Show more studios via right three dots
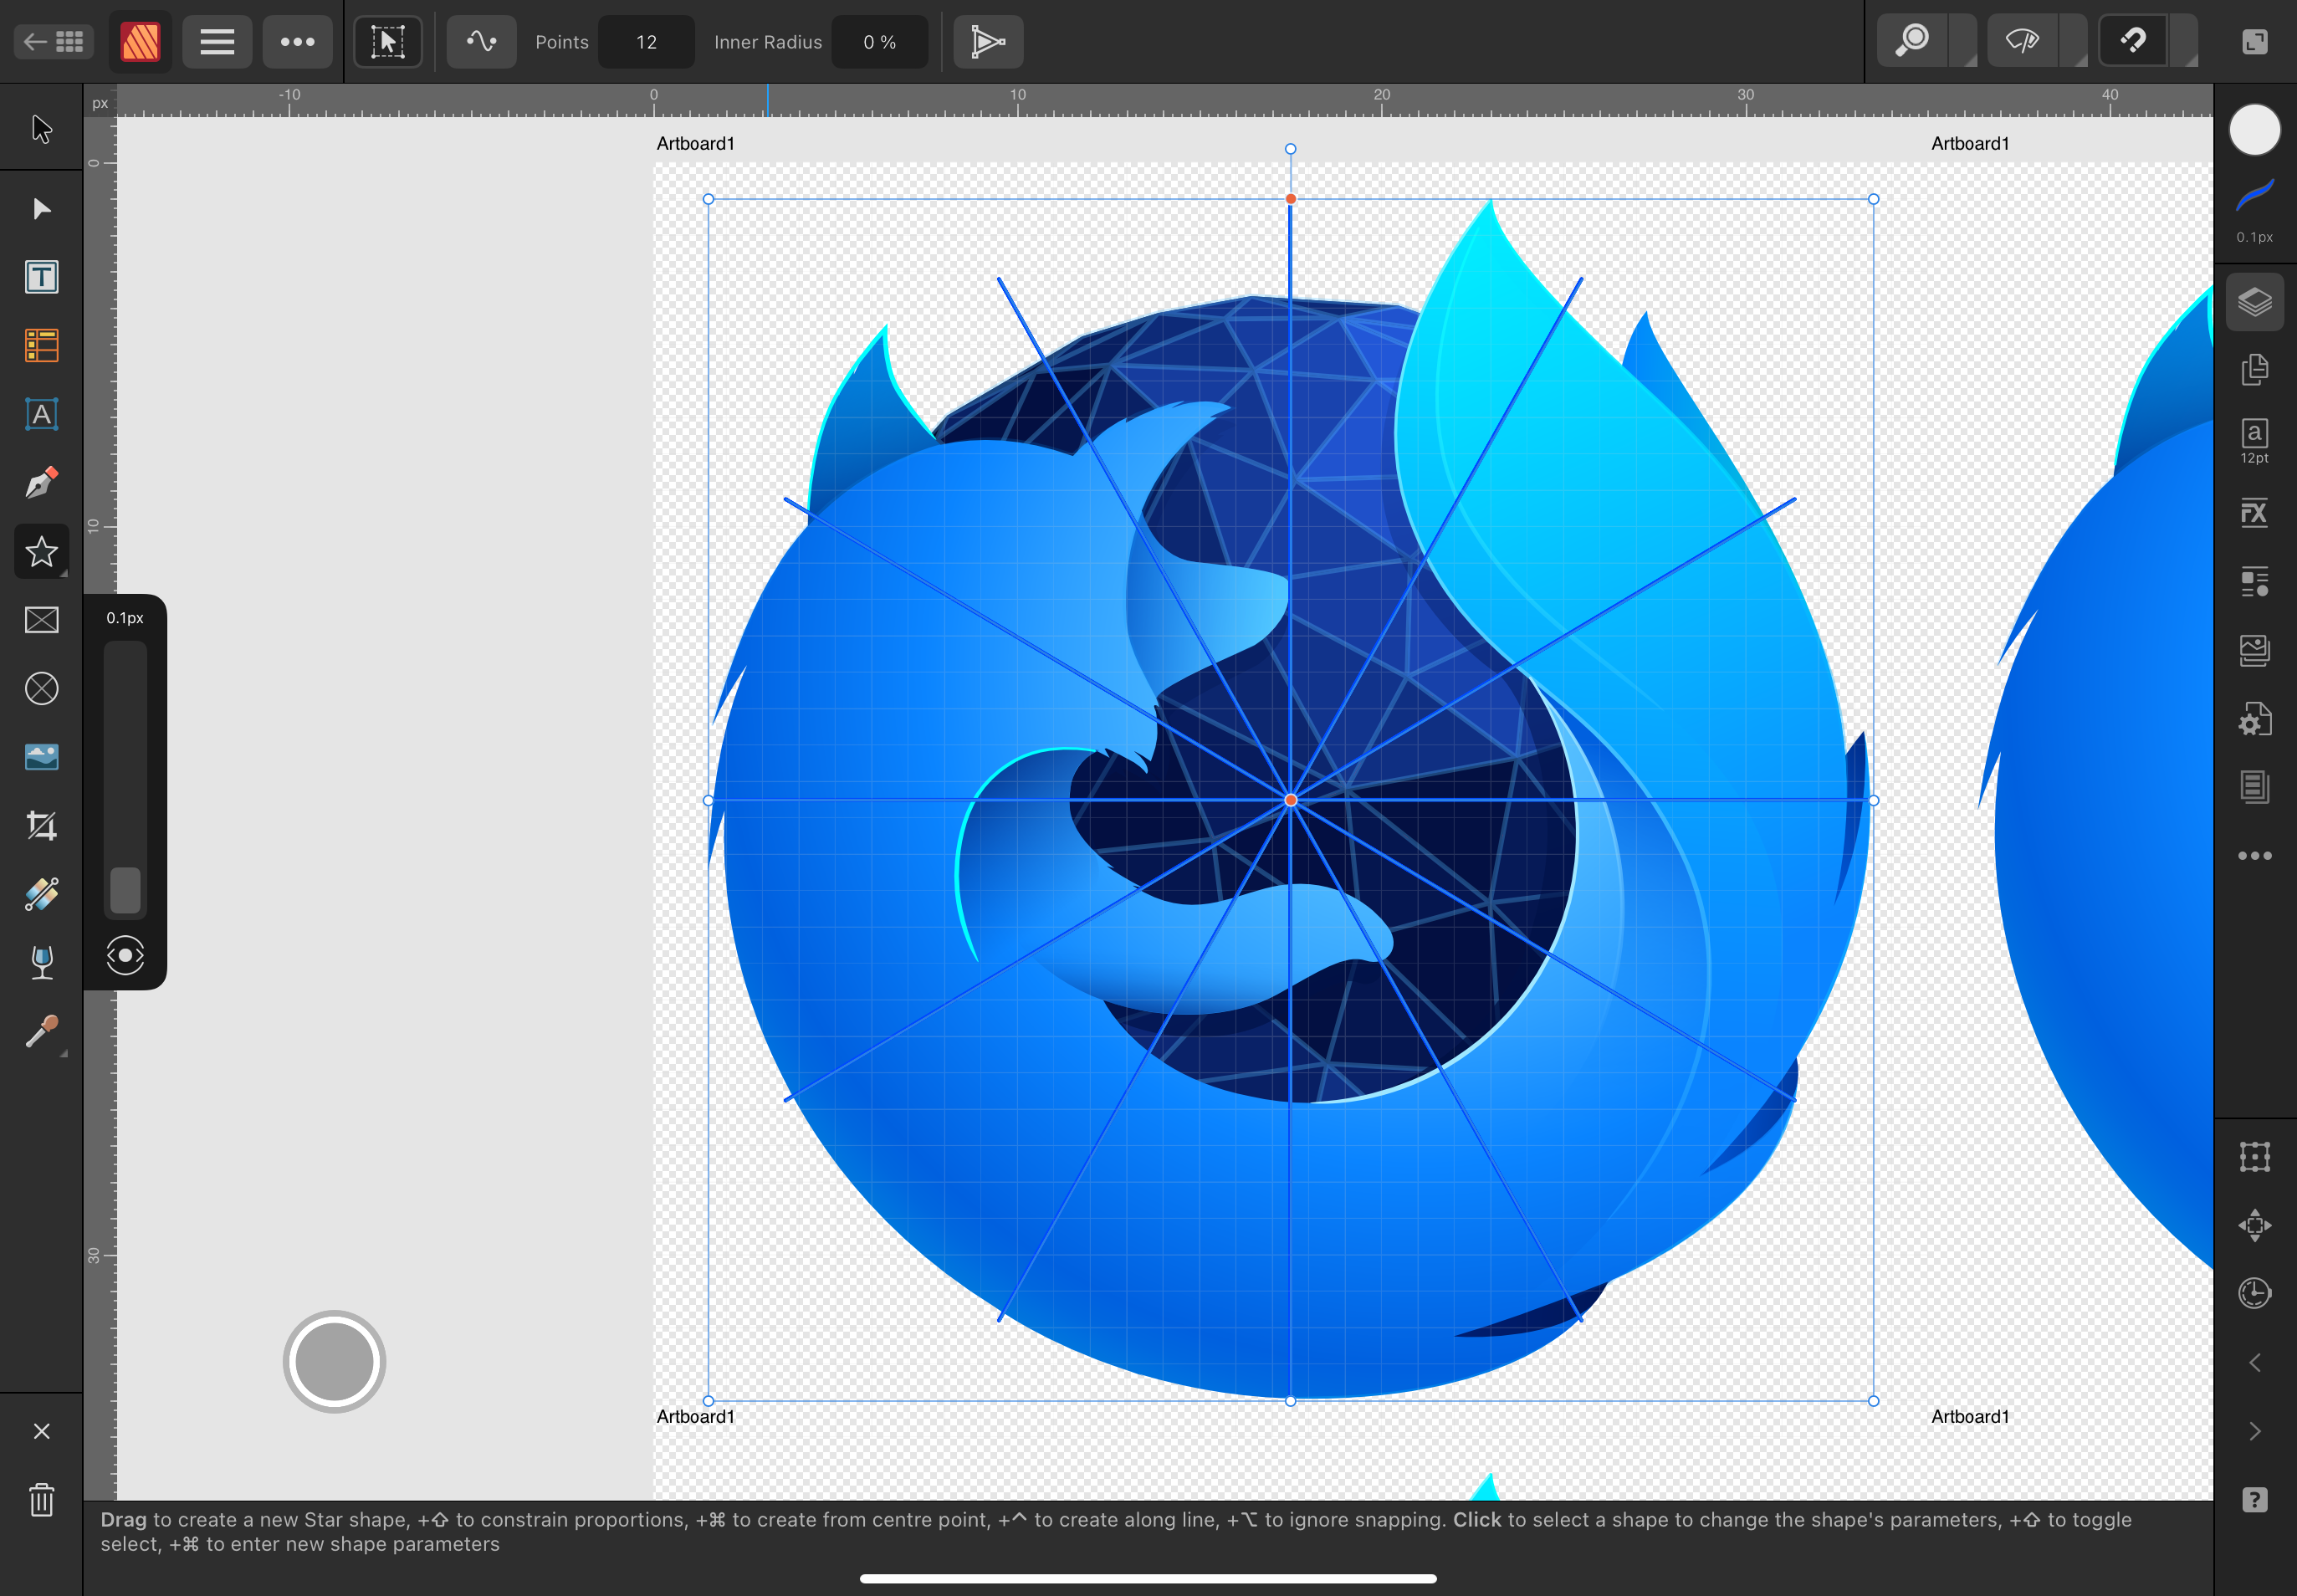 2255,856
